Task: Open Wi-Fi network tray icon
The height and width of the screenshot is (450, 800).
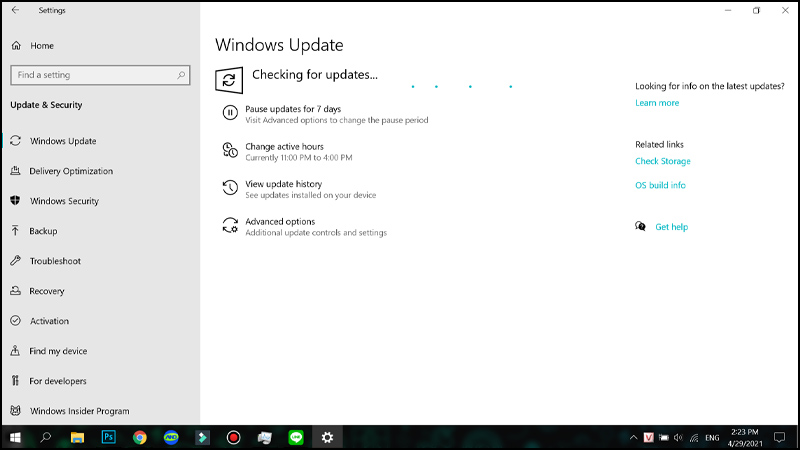Action: point(694,437)
